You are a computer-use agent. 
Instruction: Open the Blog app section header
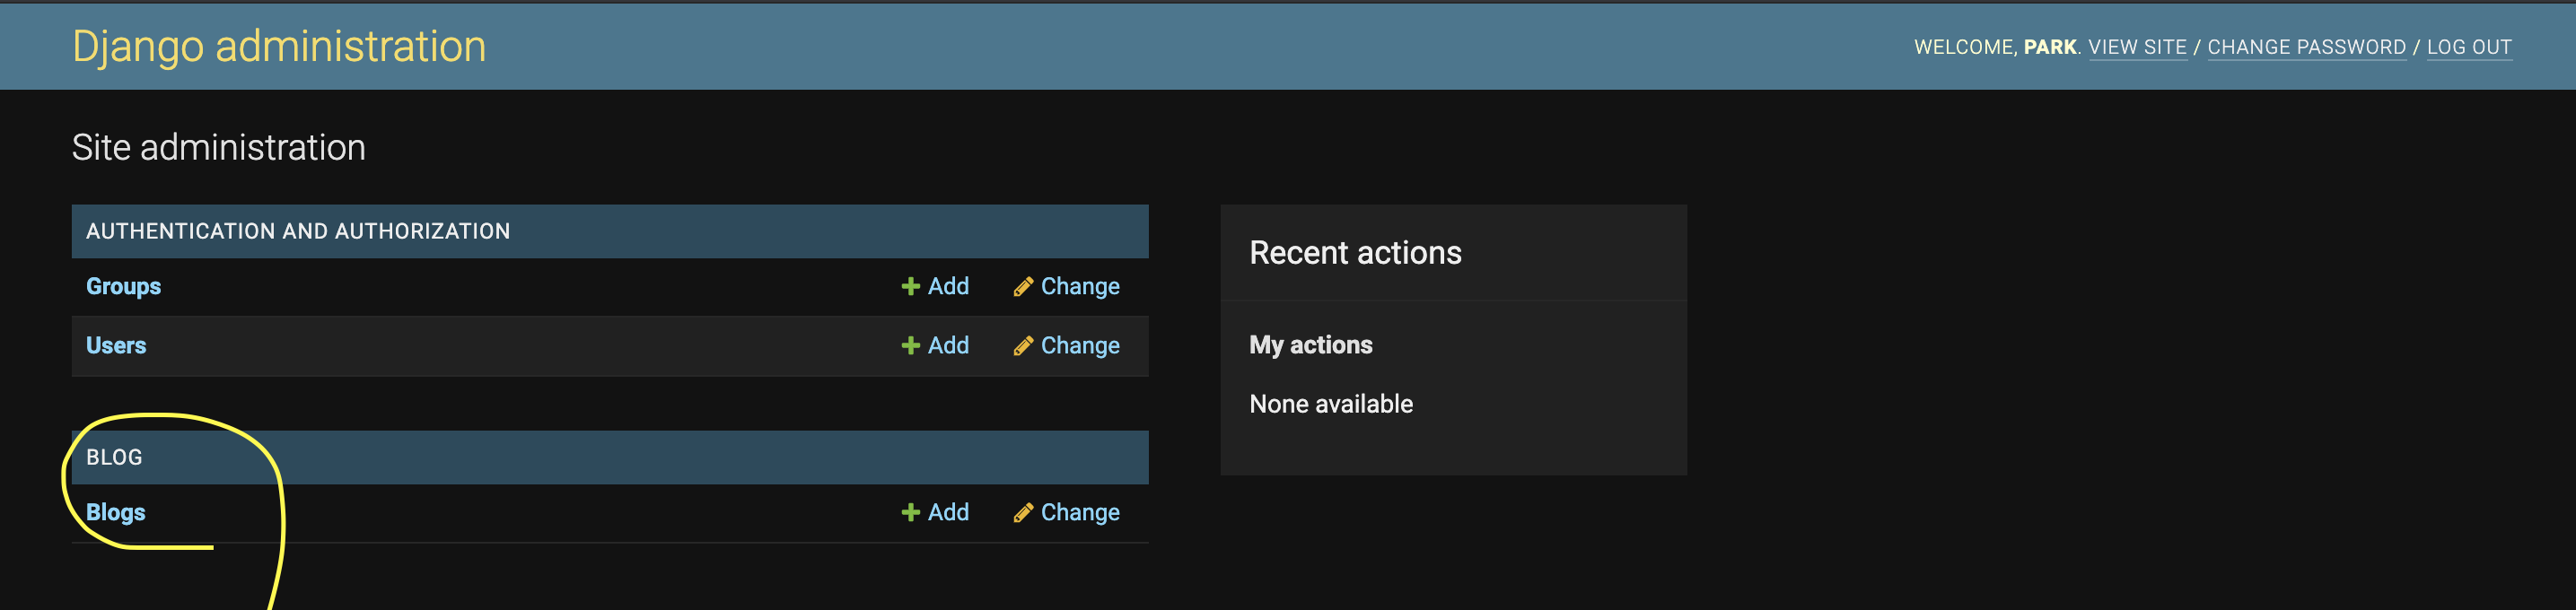coord(114,457)
